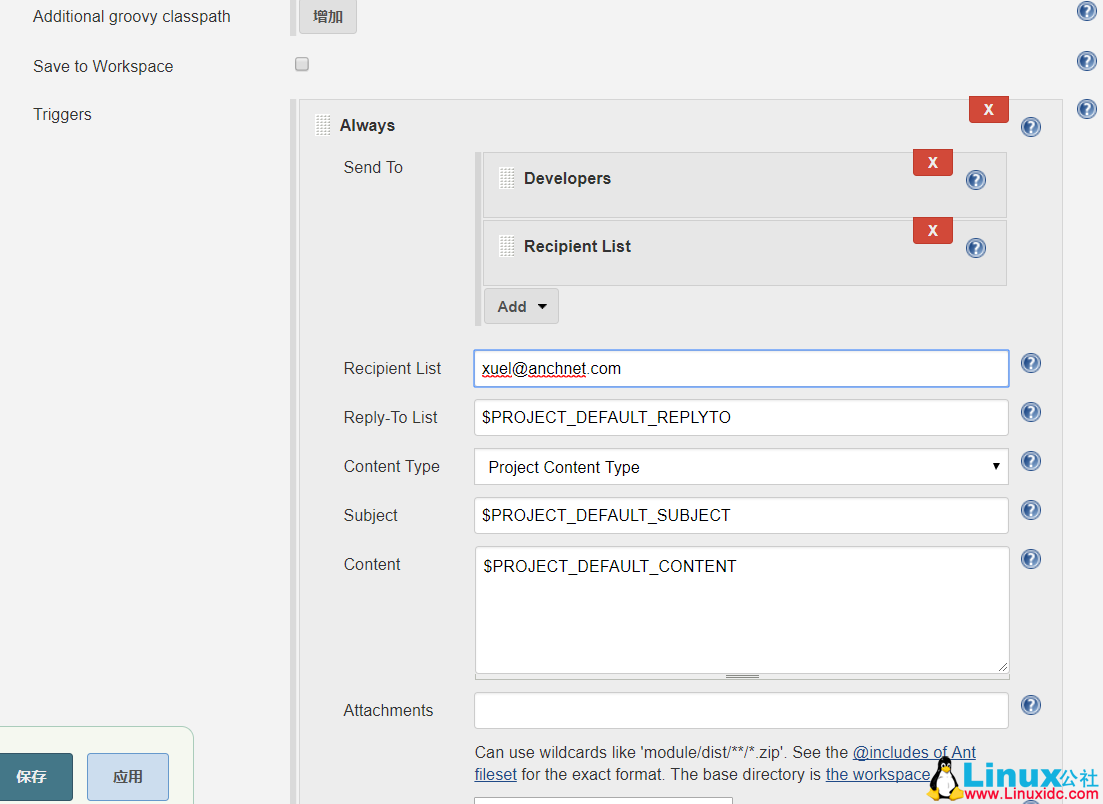Delete the Always trigger via its X button
Viewport: 1103px width, 804px height.
pyautogui.click(x=988, y=109)
